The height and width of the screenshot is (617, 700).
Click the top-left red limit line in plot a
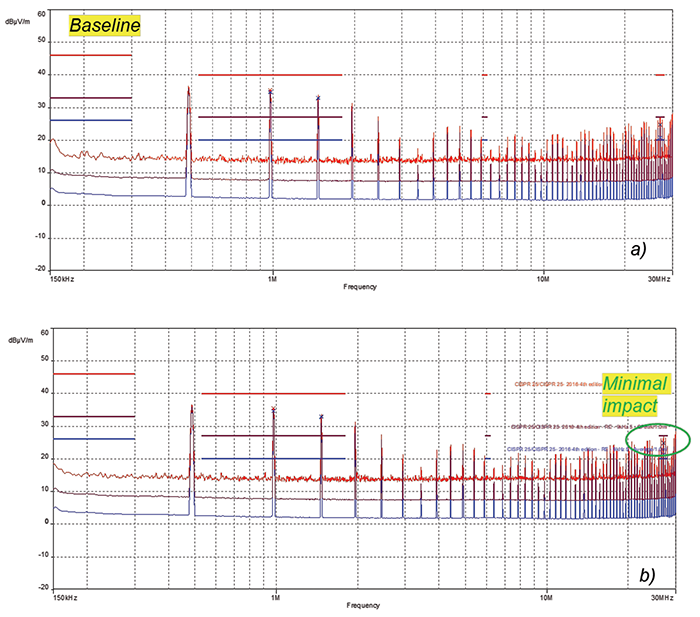click(91, 55)
